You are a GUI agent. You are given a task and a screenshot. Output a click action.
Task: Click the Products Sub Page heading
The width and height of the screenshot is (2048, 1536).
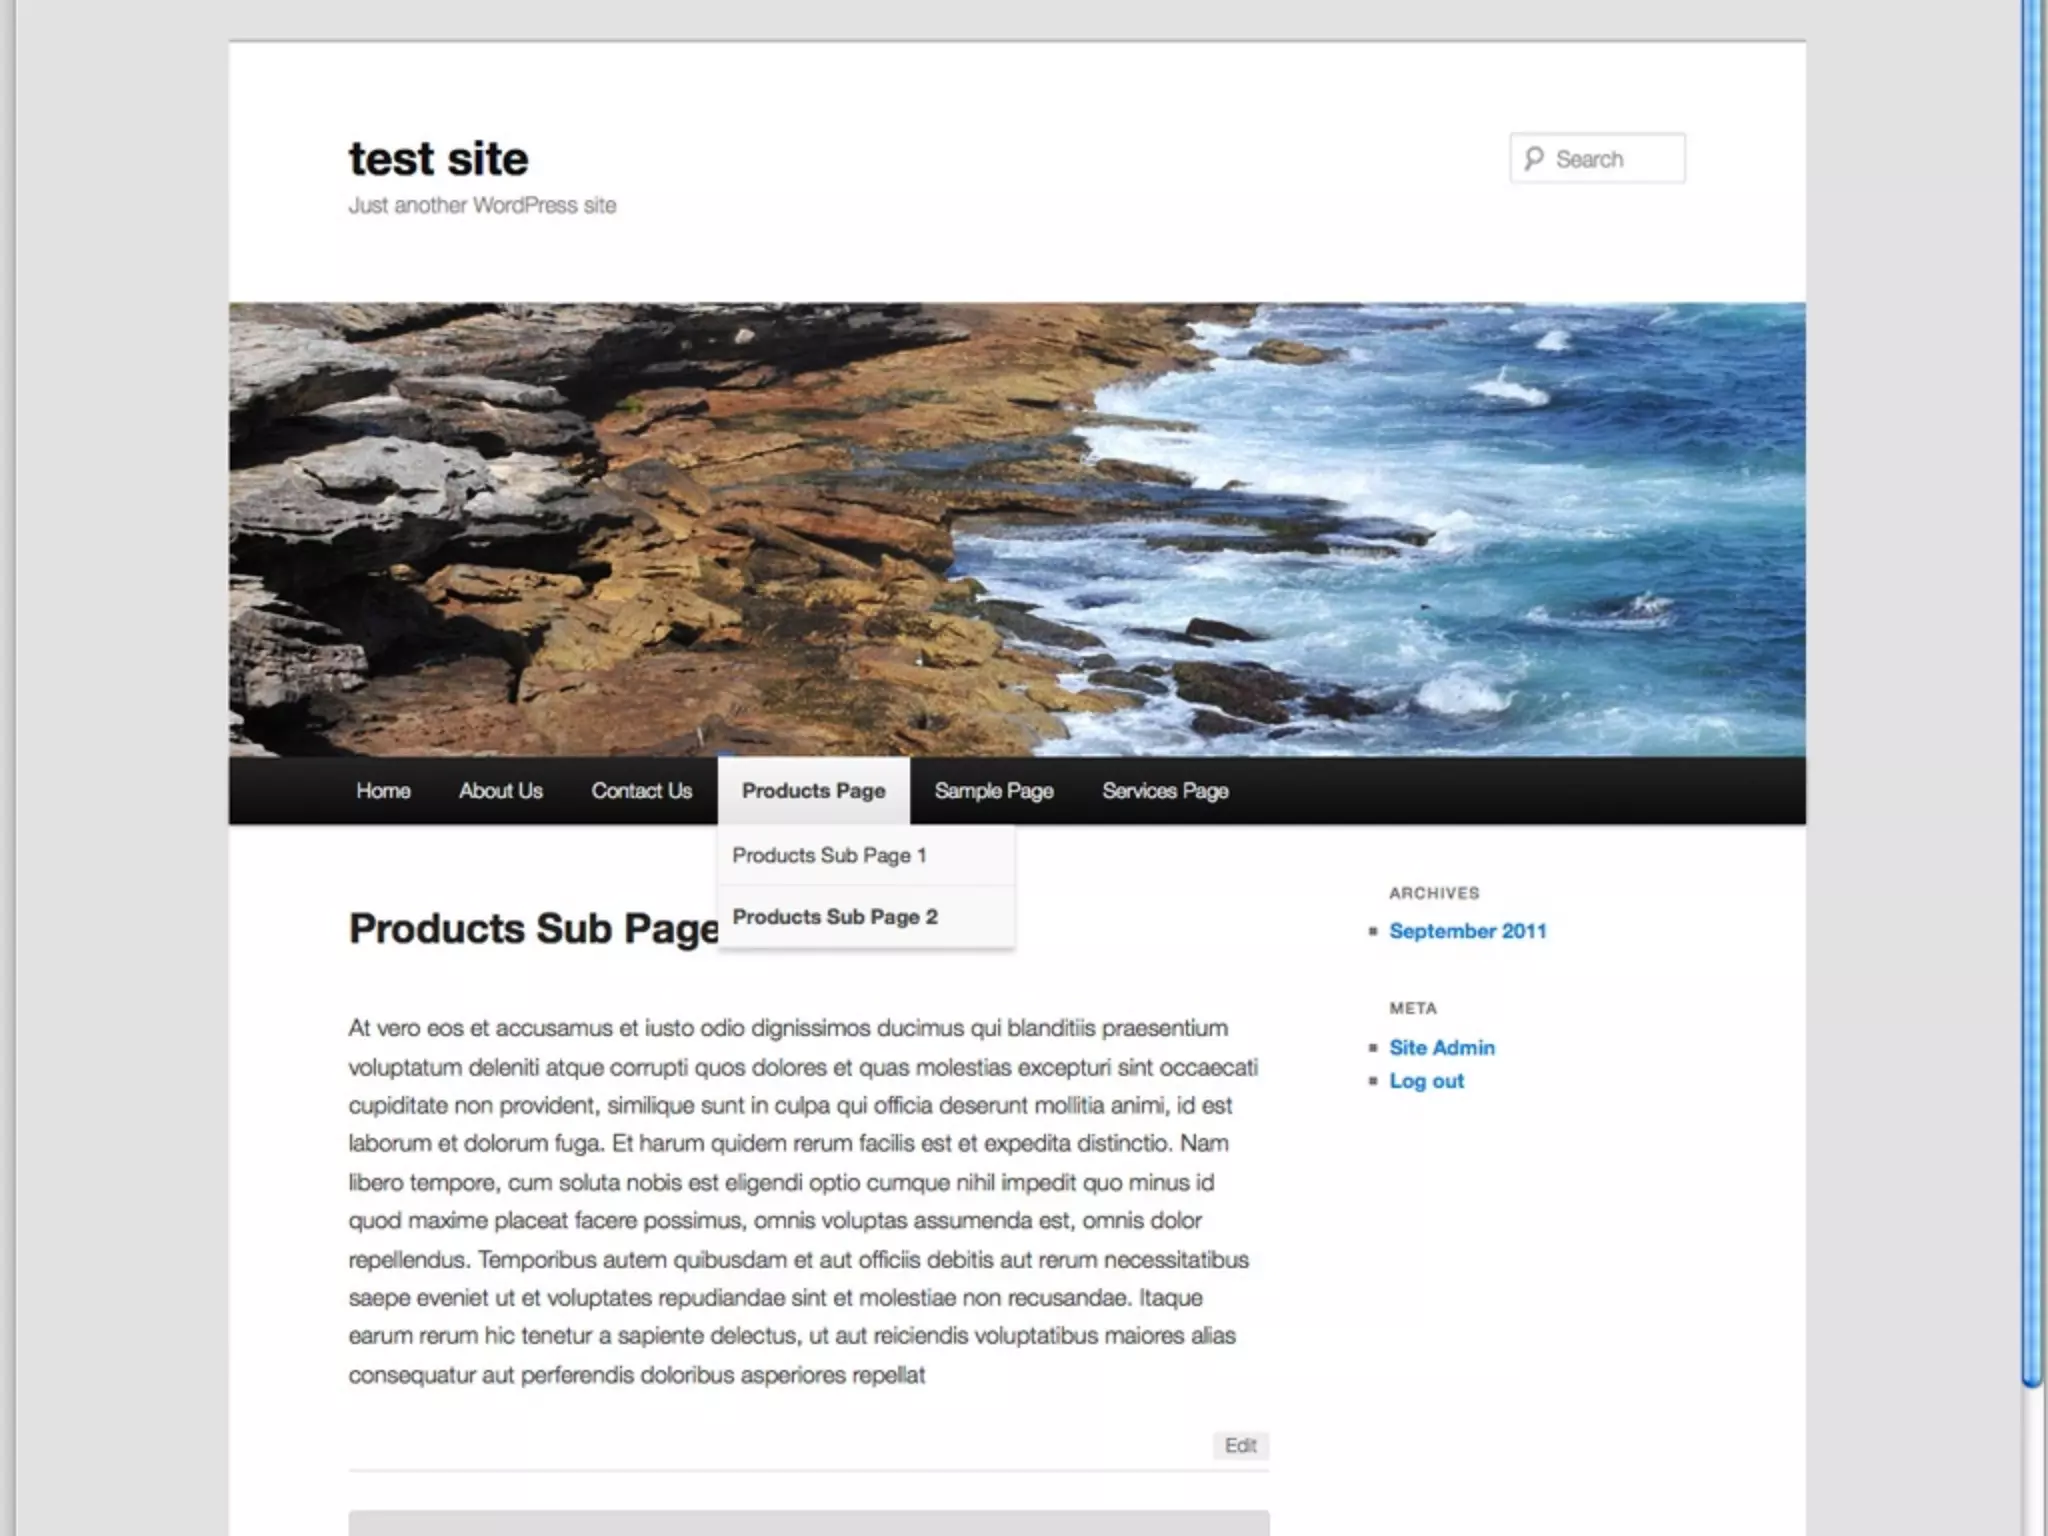(532, 928)
